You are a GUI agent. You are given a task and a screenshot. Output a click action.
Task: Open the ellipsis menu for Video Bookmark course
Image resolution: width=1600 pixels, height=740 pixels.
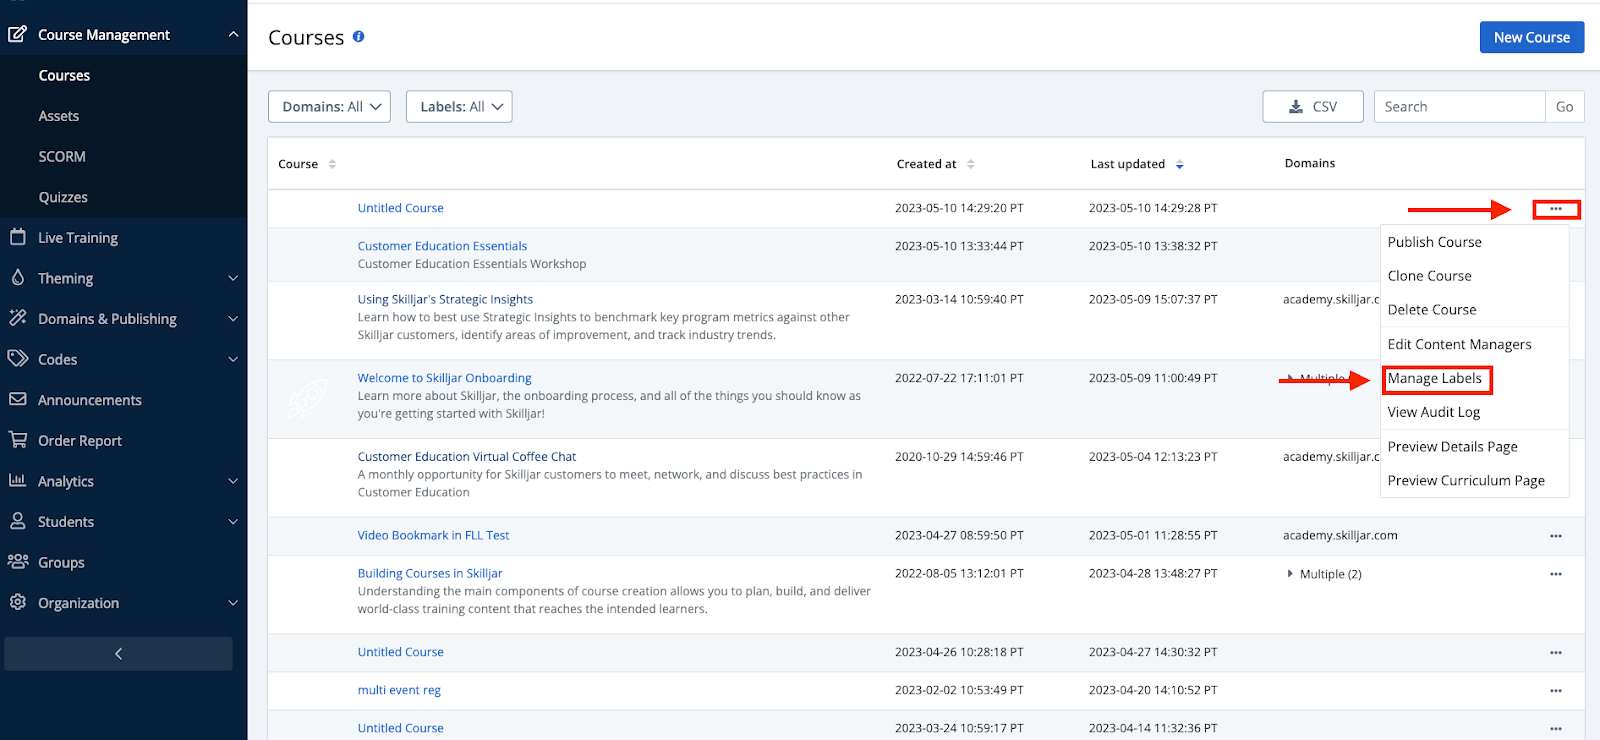click(x=1555, y=536)
